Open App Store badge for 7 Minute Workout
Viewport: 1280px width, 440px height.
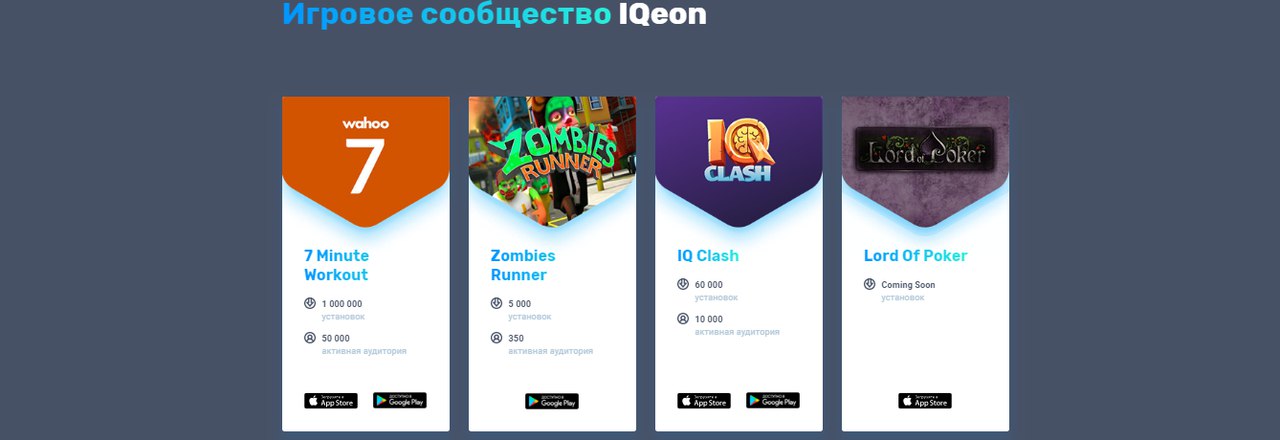[x=331, y=401]
